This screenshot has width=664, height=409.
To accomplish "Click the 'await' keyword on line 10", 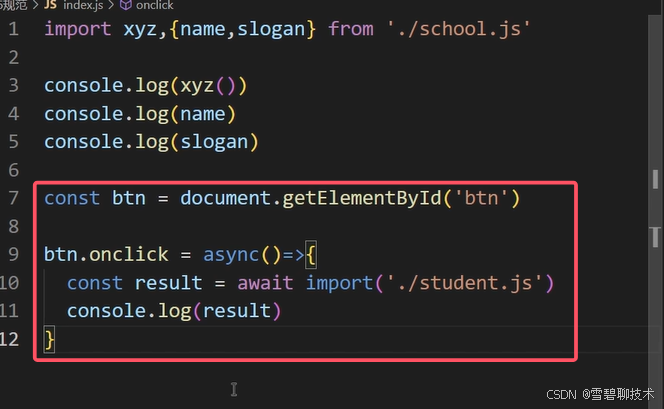I will [x=265, y=283].
